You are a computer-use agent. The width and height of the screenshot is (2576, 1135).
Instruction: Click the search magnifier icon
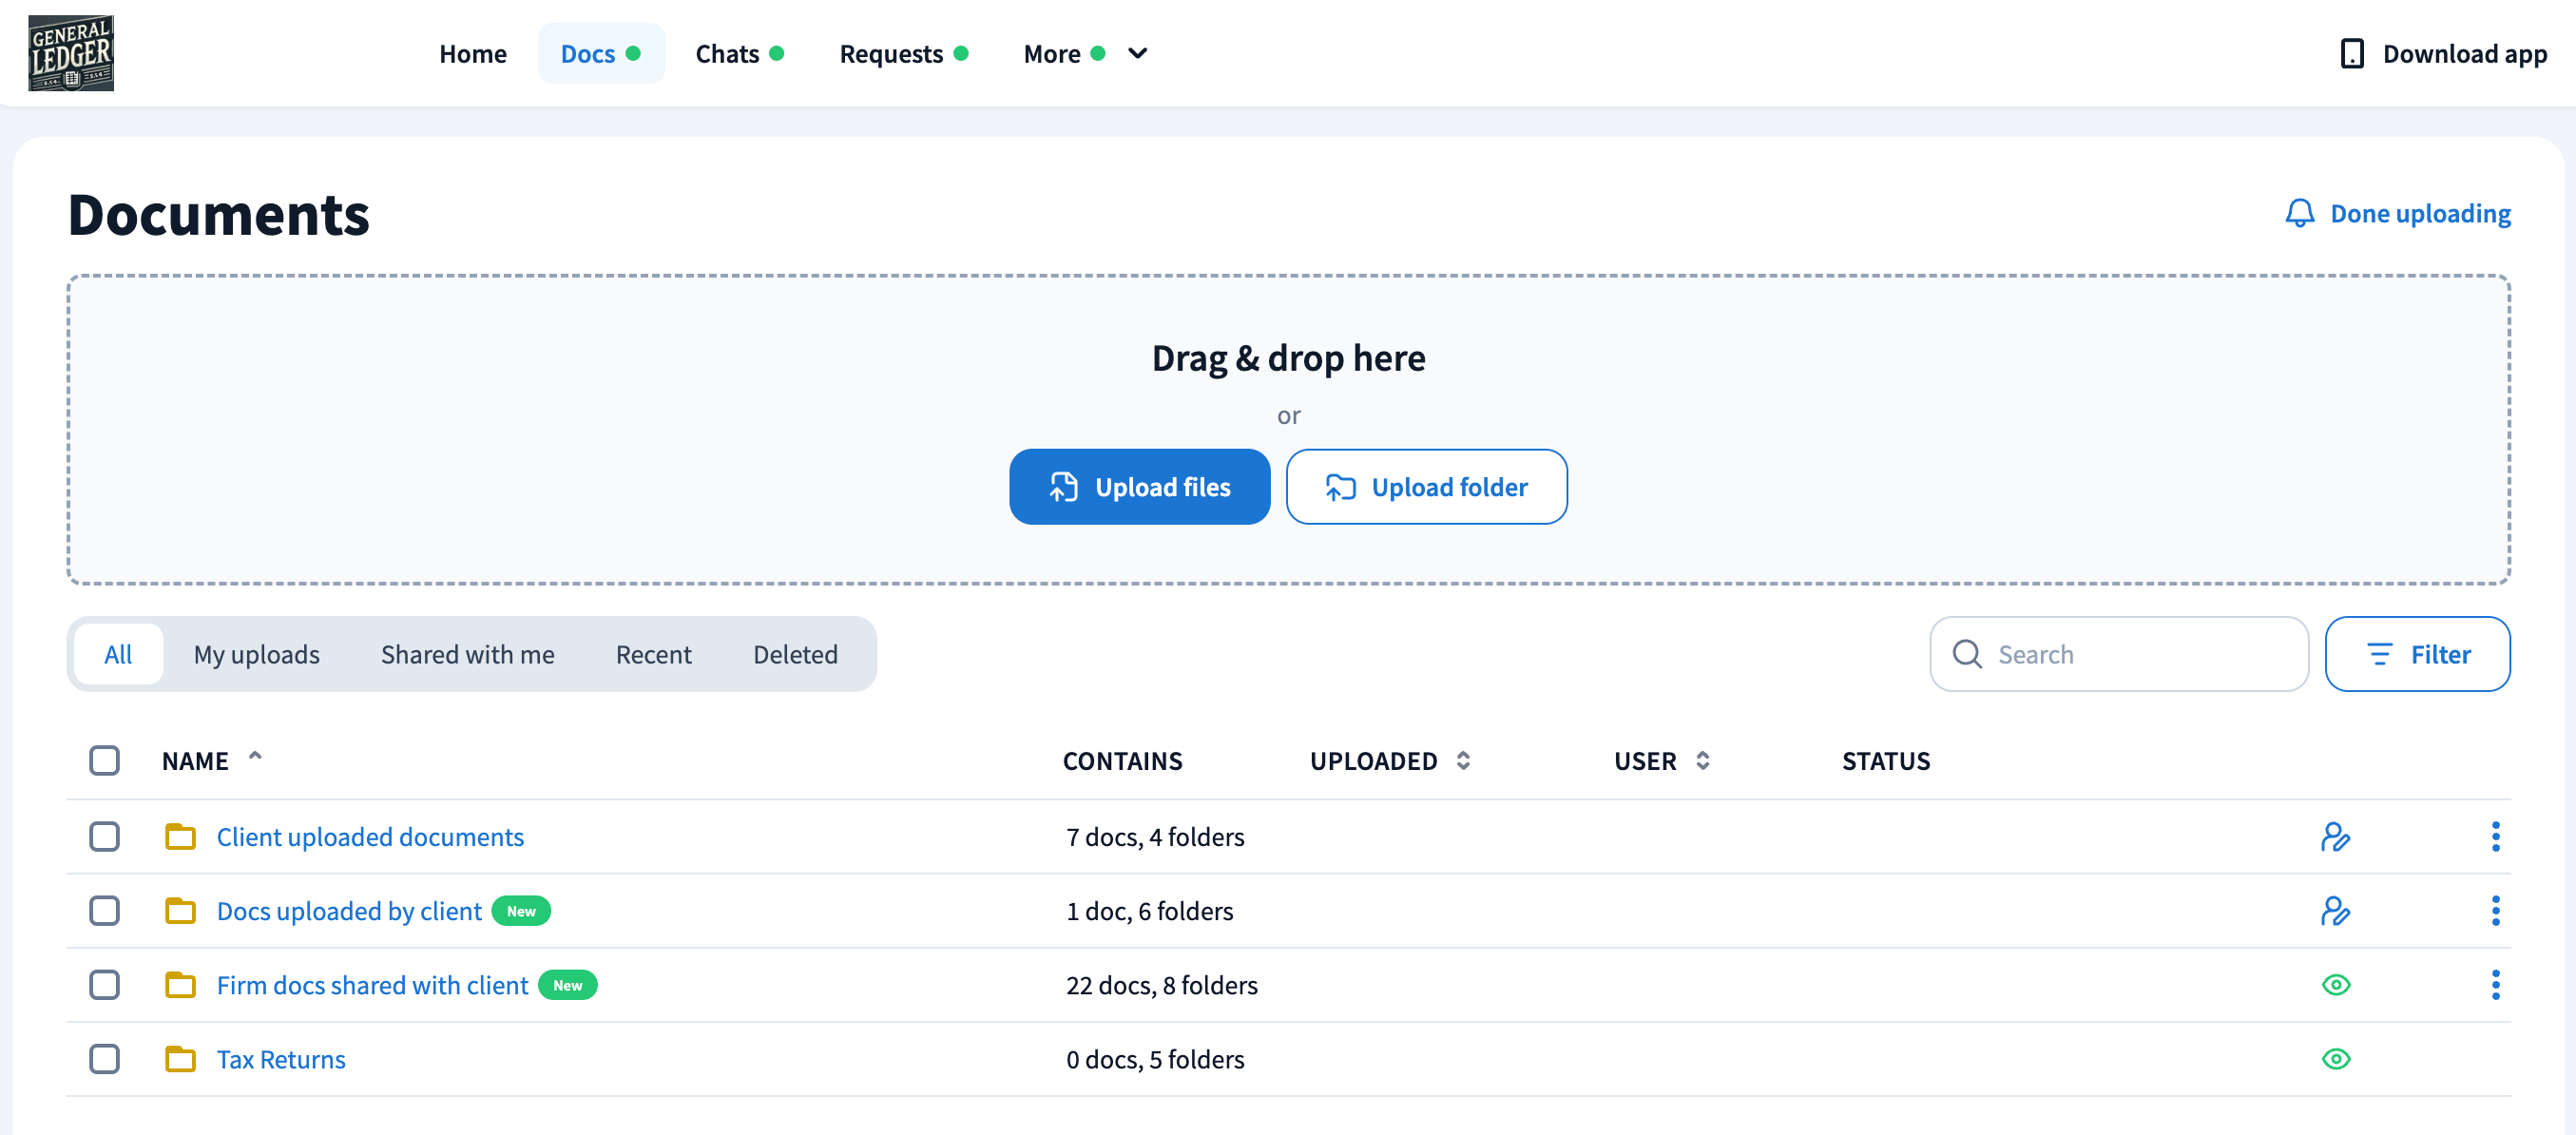tap(1966, 654)
